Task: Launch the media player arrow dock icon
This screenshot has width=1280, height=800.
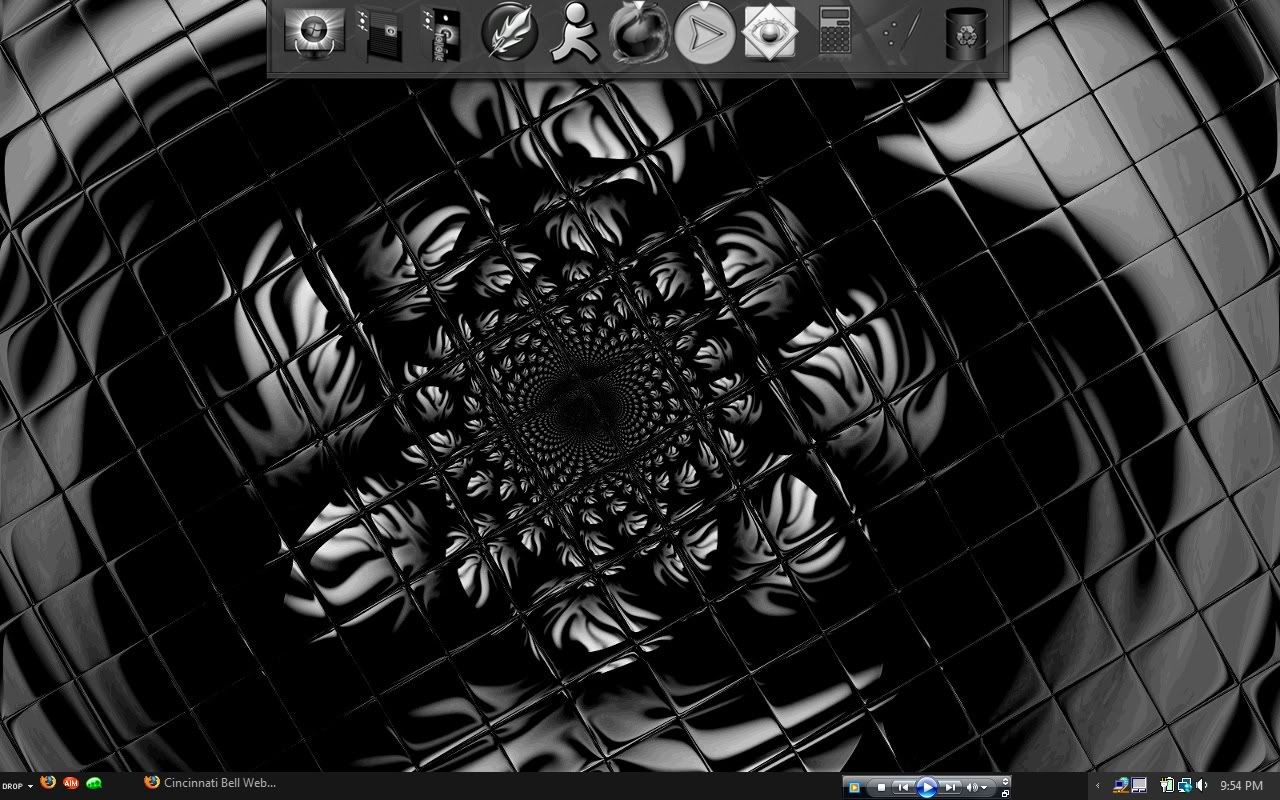Action: [705, 34]
